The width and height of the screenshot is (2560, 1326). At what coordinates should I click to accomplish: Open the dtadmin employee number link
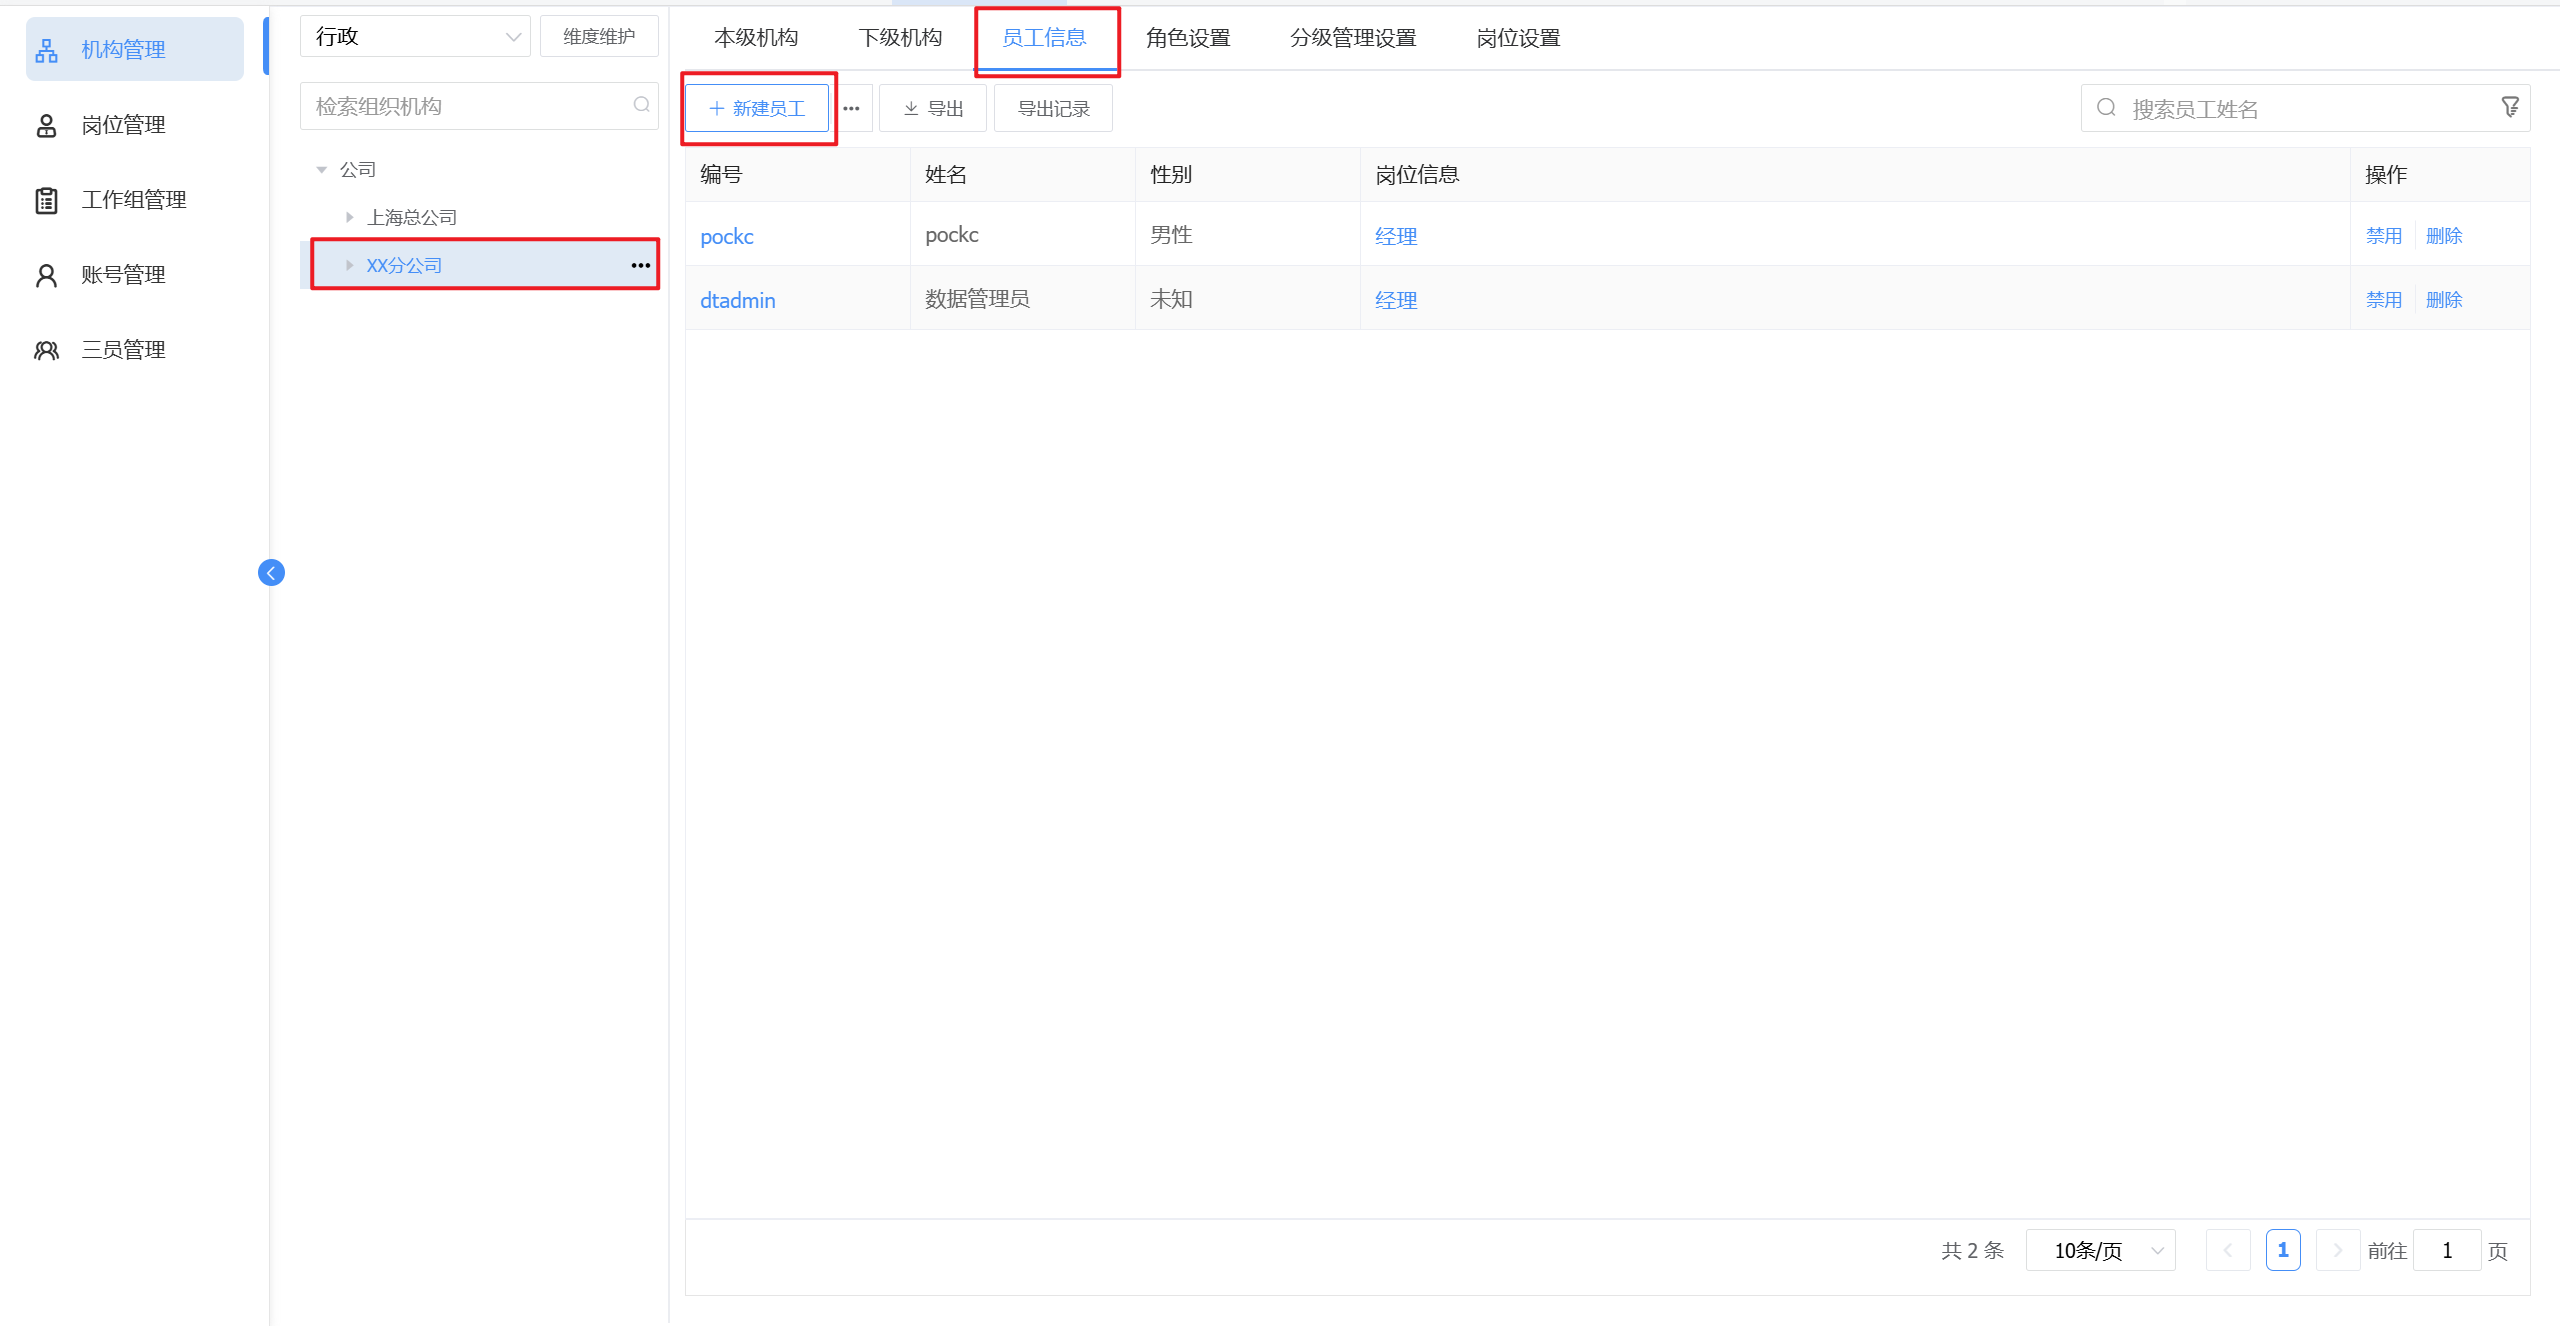[x=737, y=300]
